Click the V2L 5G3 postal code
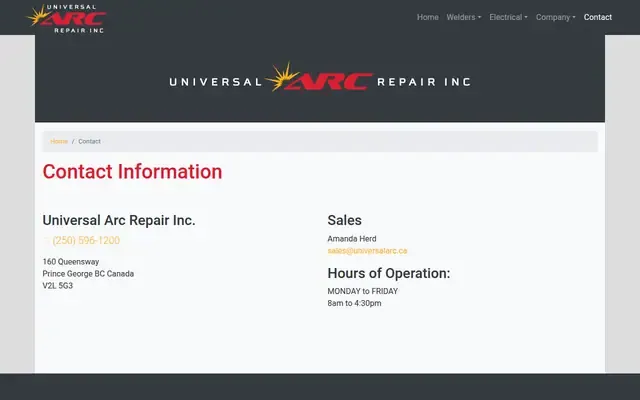Image resolution: width=640 pixels, height=400 pixels. pyautogui.click(x=58, y=285)
